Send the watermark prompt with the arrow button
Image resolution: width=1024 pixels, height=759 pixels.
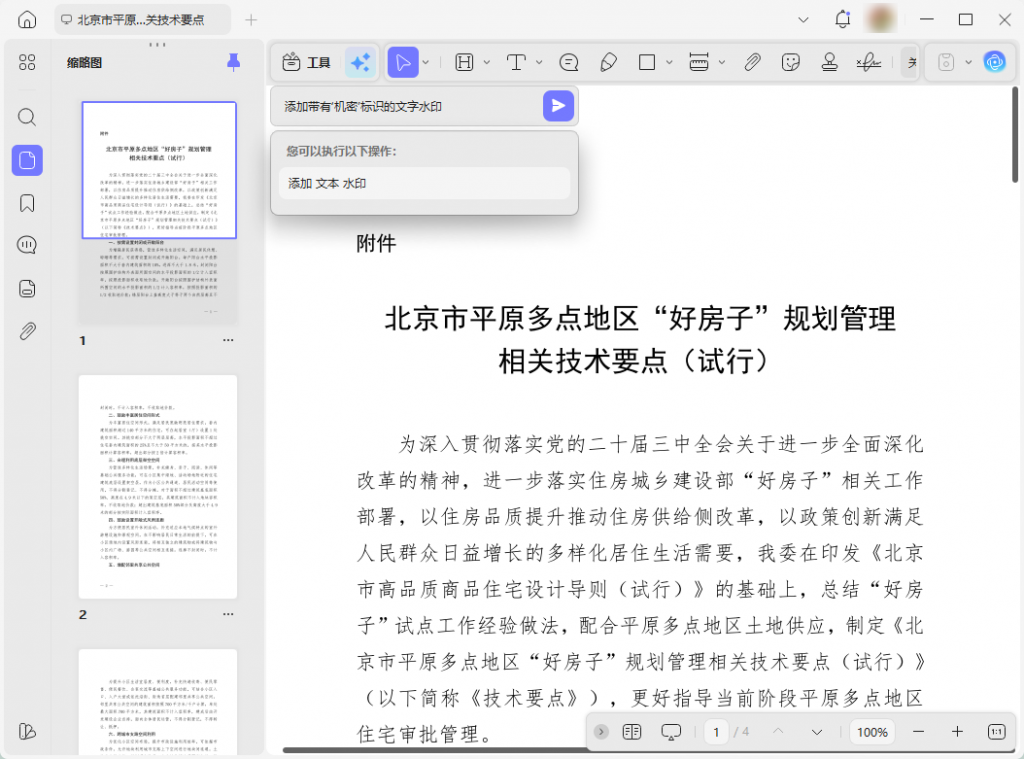tap(558, 105)
